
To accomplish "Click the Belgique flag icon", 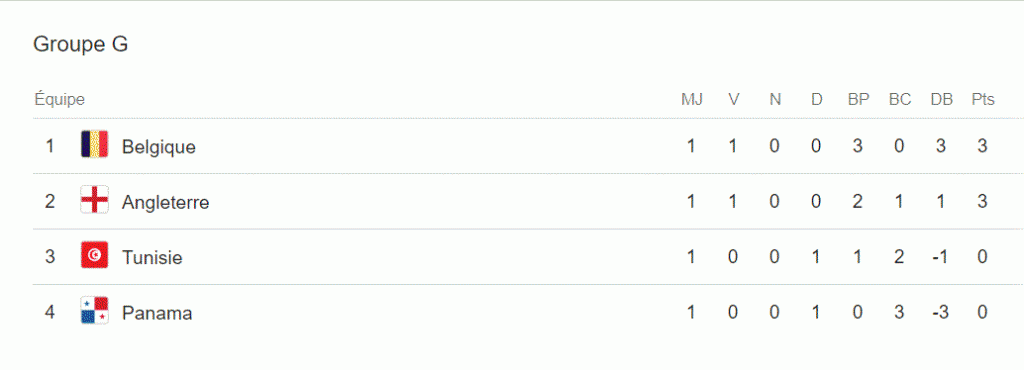I will [x=94, y=144].
